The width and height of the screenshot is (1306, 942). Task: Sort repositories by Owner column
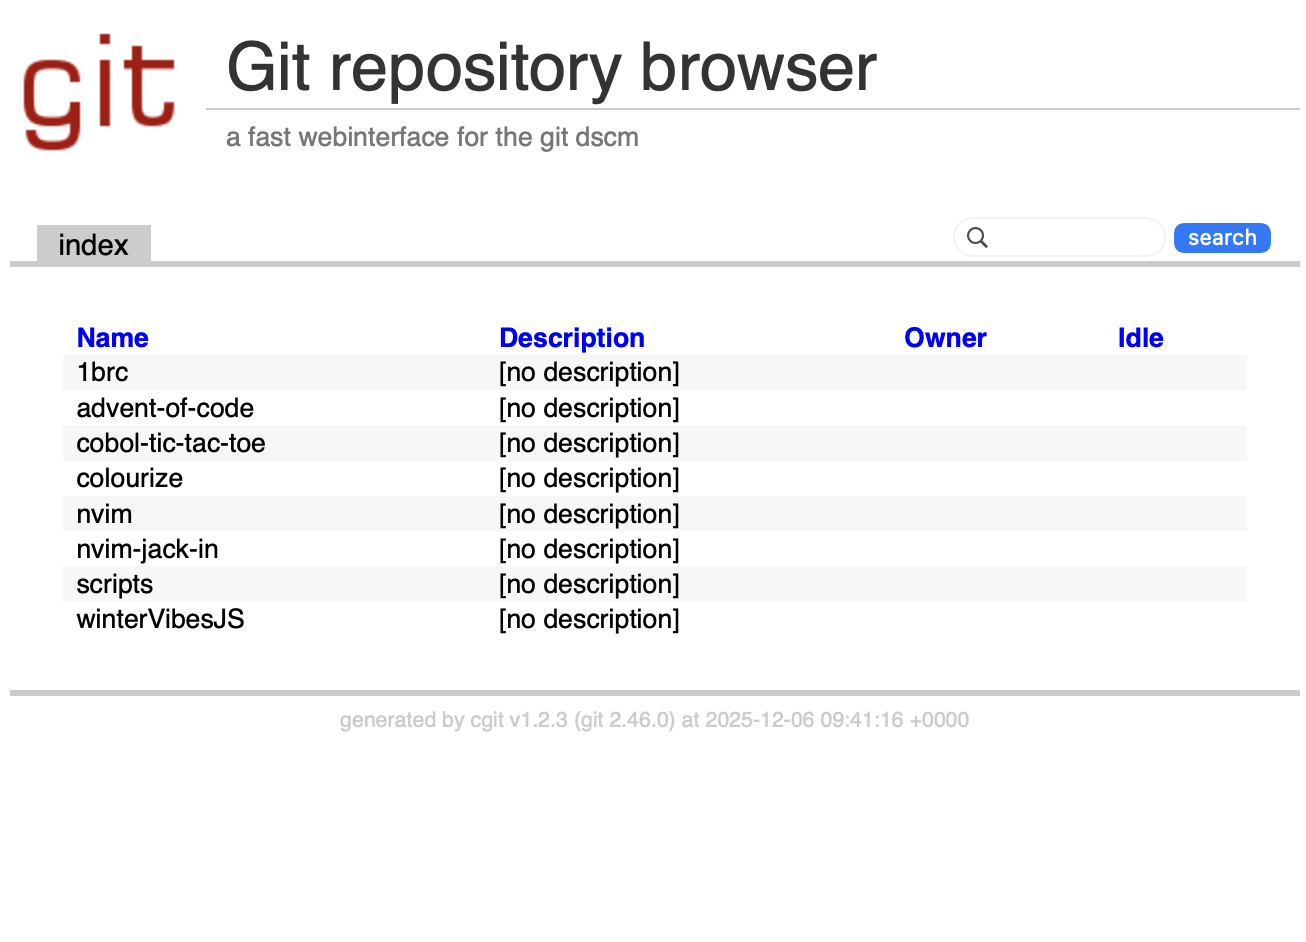tap(945, 338)
